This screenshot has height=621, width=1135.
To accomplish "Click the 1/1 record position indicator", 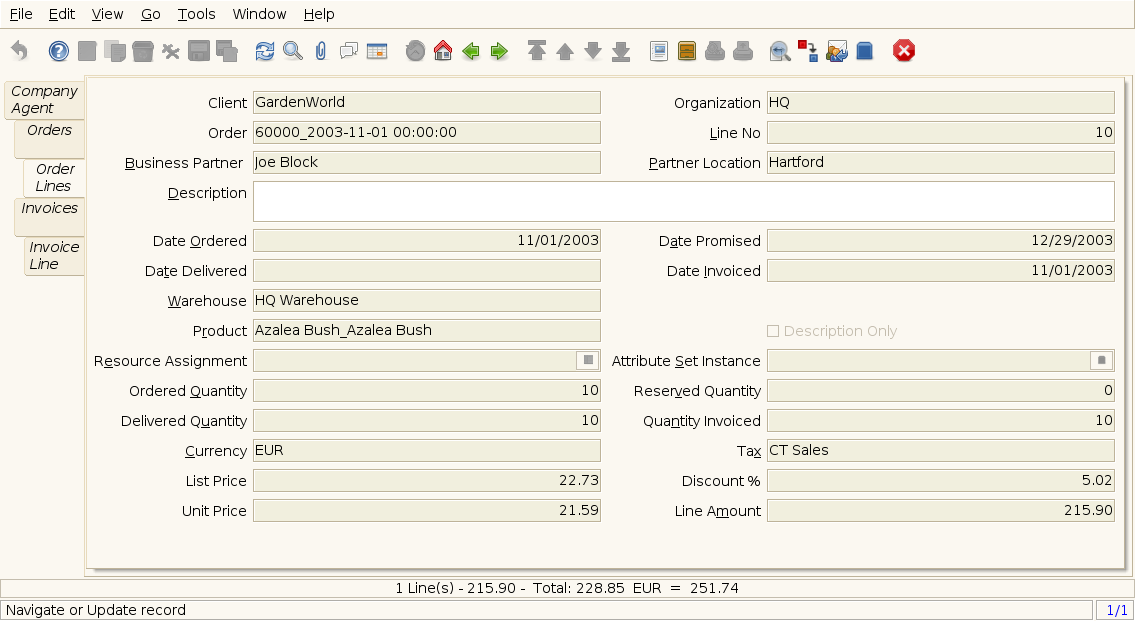I will (x=1115, y=610).
